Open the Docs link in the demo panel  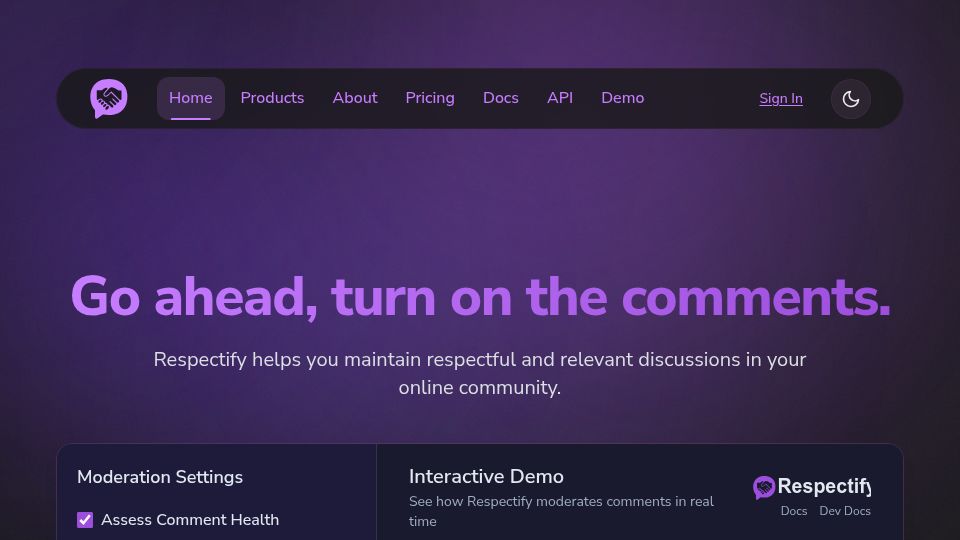coord(793,511)
